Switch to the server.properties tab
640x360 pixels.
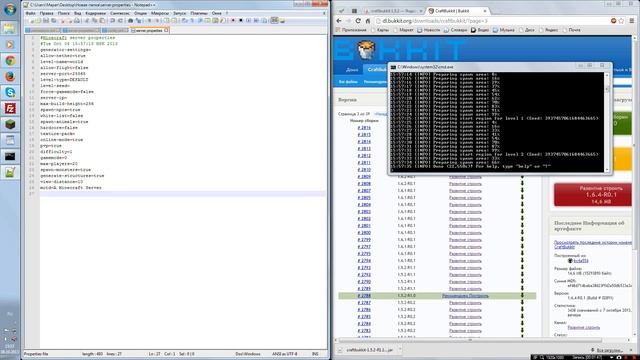(x=148, y=30)
